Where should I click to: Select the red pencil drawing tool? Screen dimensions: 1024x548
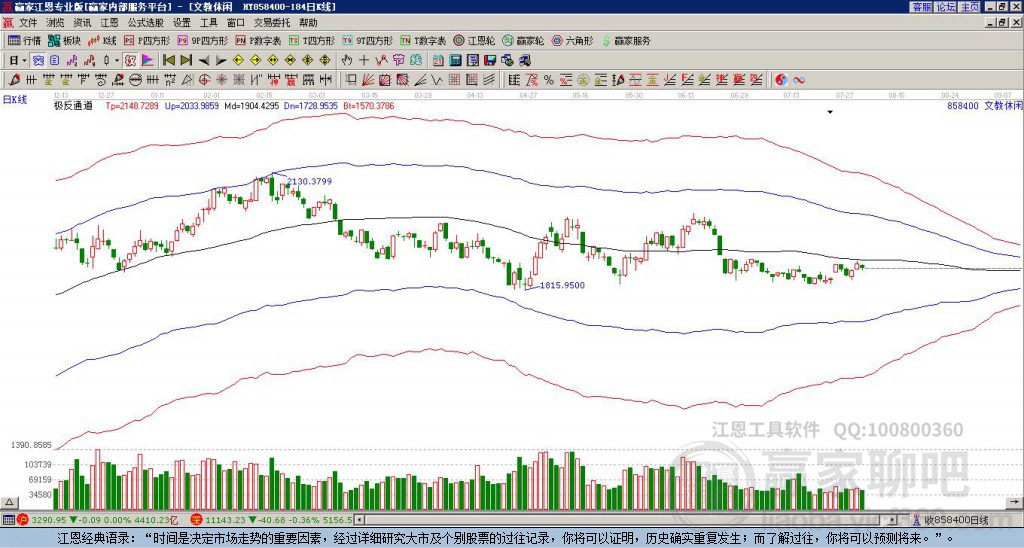pyautogui.click(x=13, y=80)
